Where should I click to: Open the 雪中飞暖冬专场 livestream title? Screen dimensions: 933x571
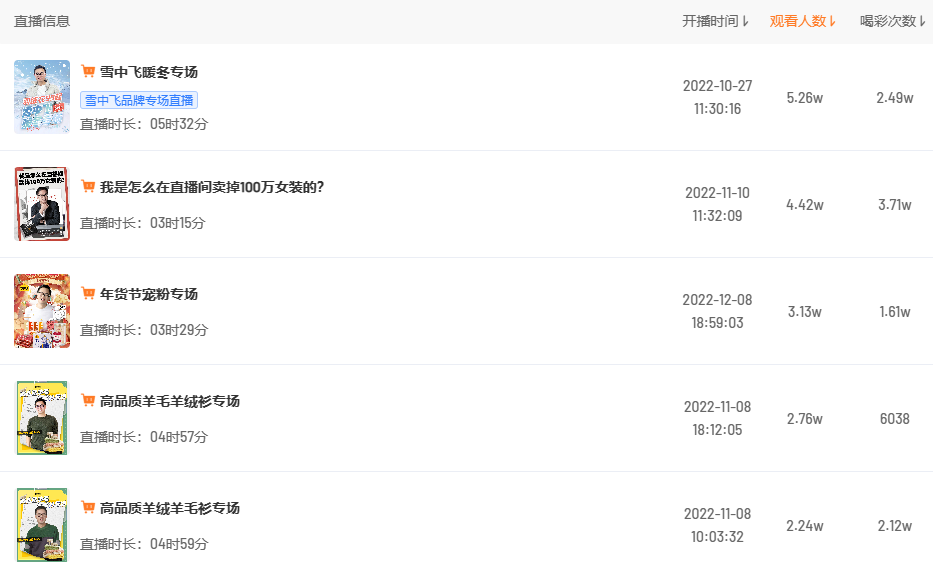pyautogui.click(x=149, y=72)
